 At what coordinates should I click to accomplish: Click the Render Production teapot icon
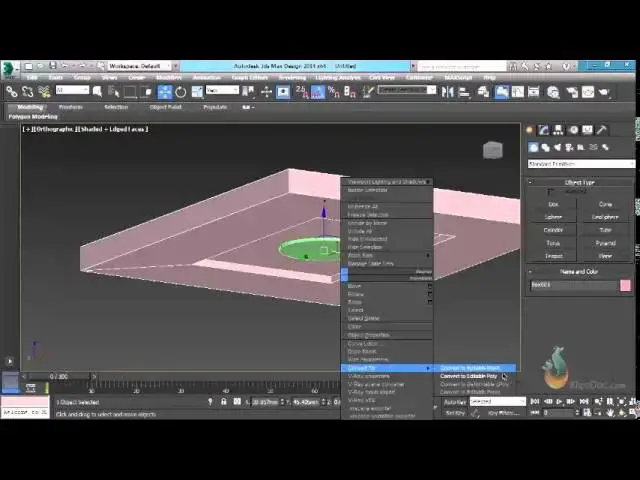(x=604, y=92)
